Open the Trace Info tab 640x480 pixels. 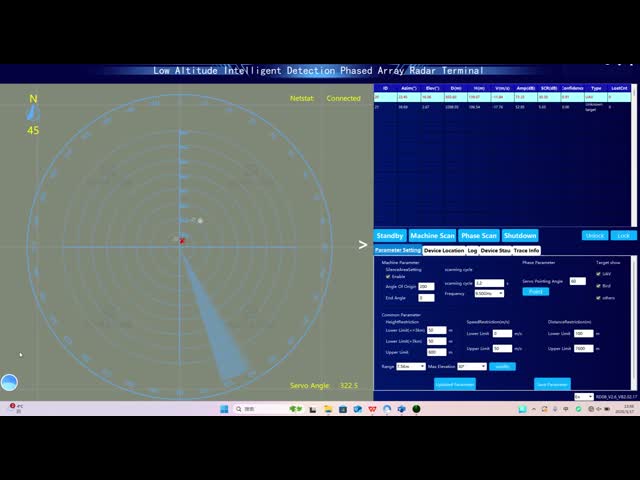coord(527,250)
